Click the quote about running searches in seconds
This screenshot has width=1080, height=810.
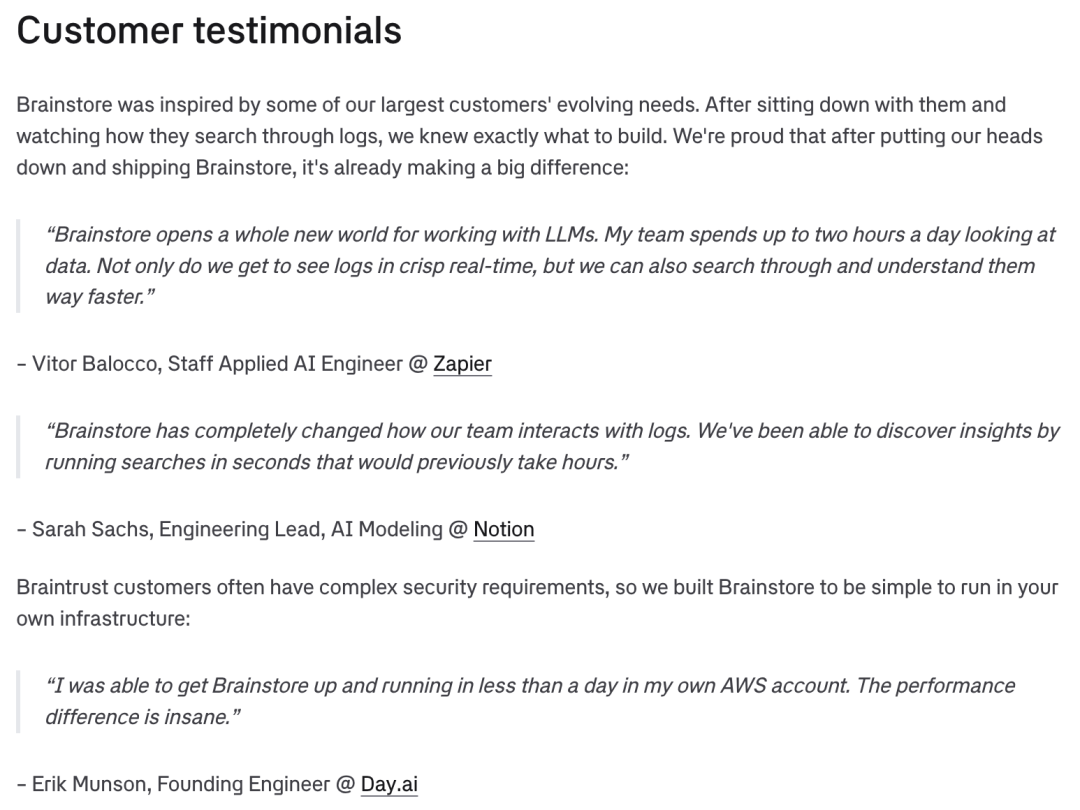(x=551, y=447)
